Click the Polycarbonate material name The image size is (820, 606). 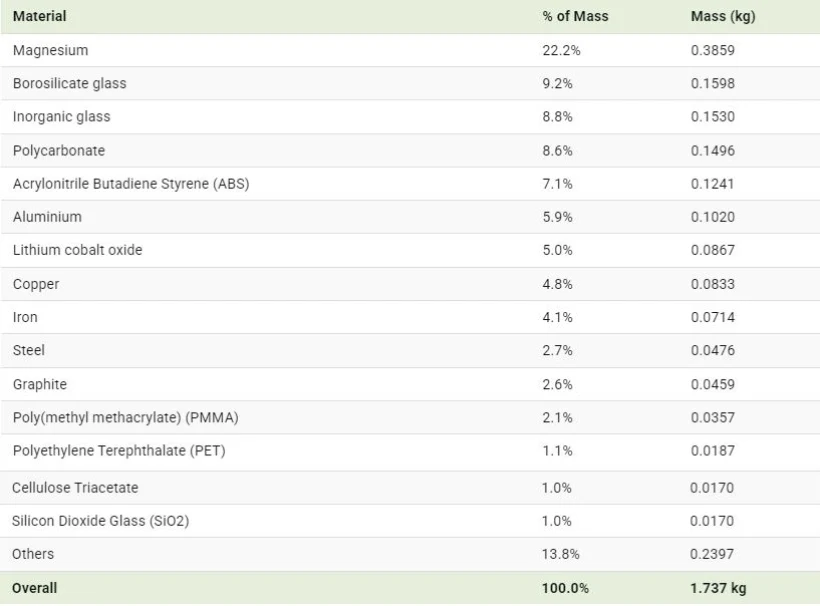point(59,151)
